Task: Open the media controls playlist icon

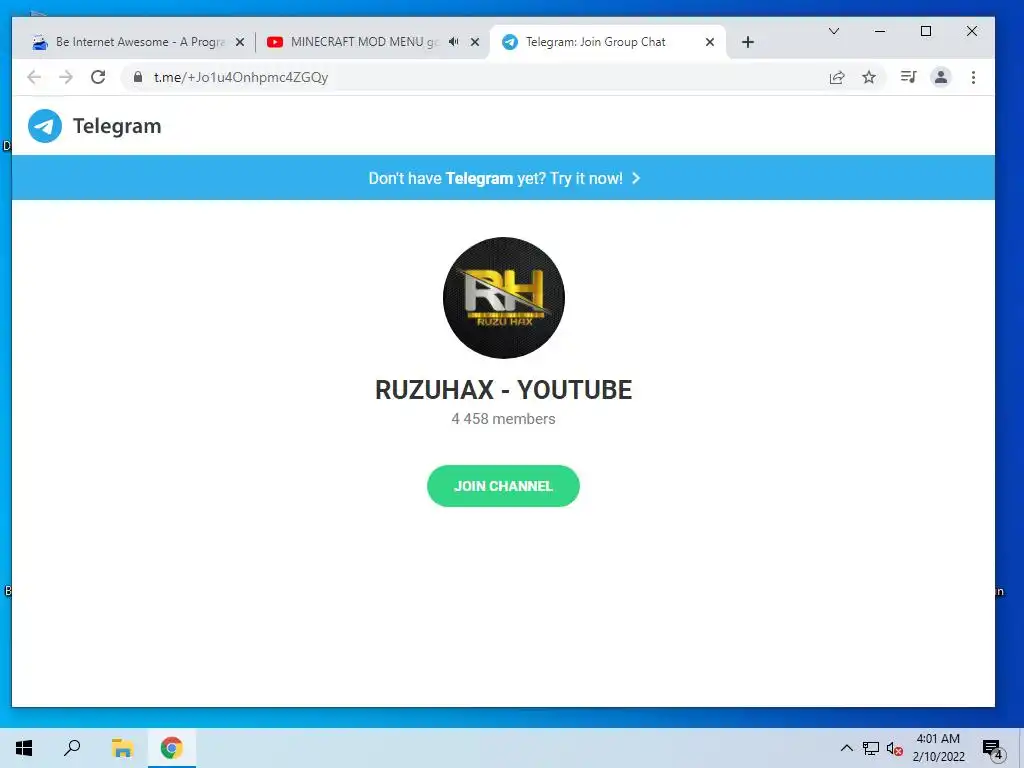Action: (908, 77)
